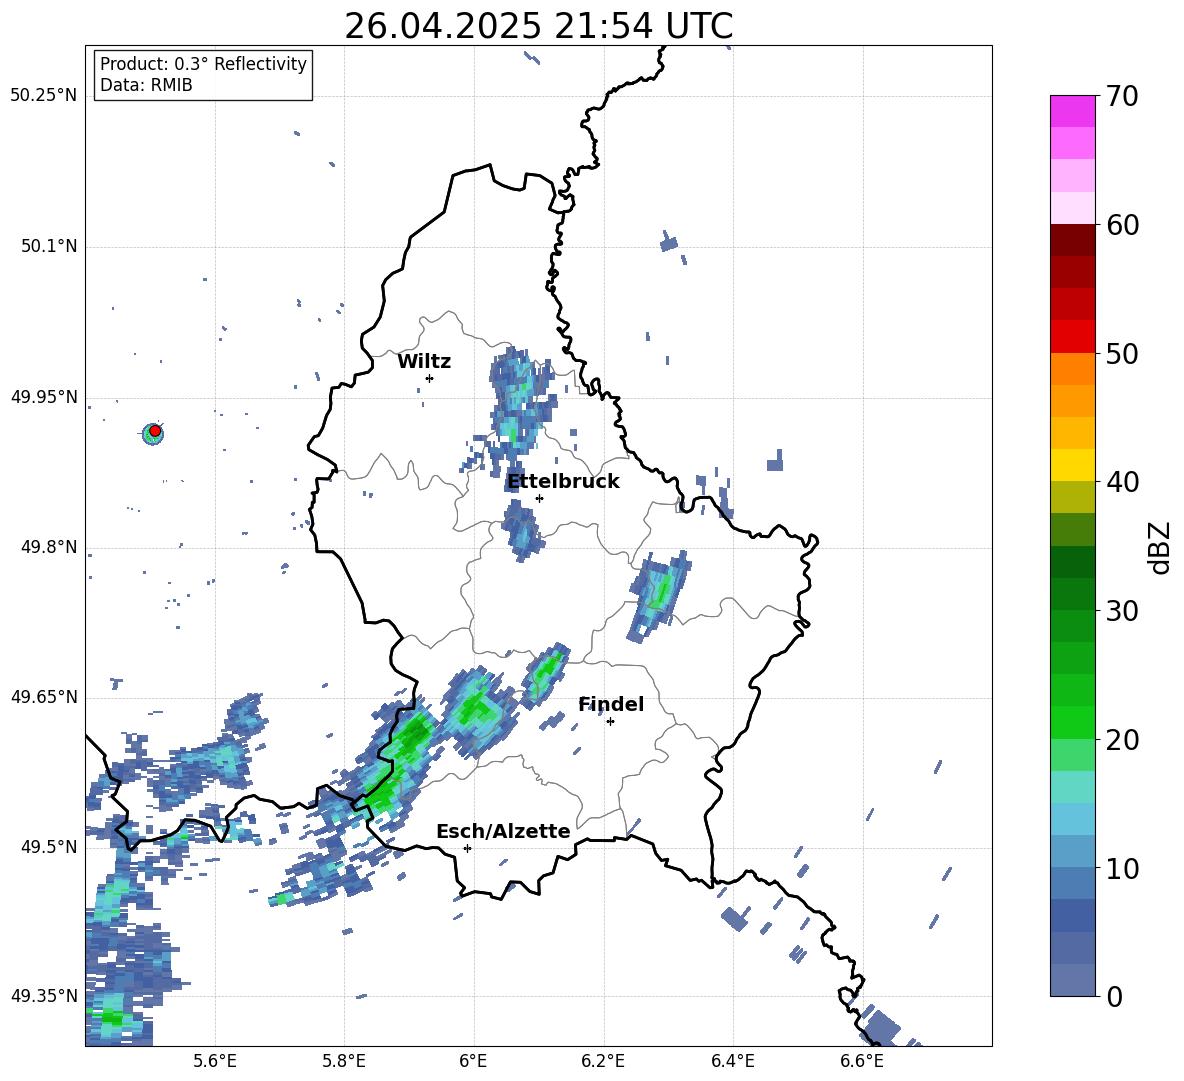Image resolution: width=1184 pixels, height=1081 pixels.
Task: Click the red radar site marker
Action: [155, 431]
